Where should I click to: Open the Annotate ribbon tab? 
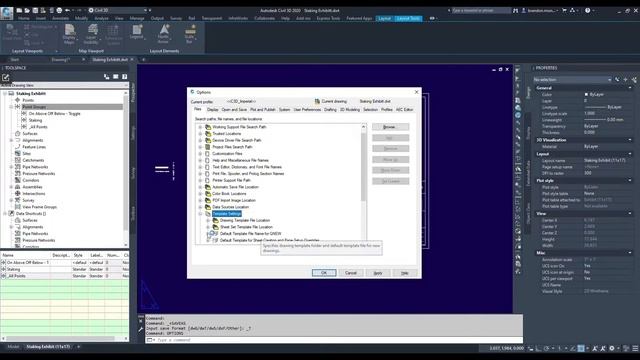pyautogui.click(x=60, y=18)
